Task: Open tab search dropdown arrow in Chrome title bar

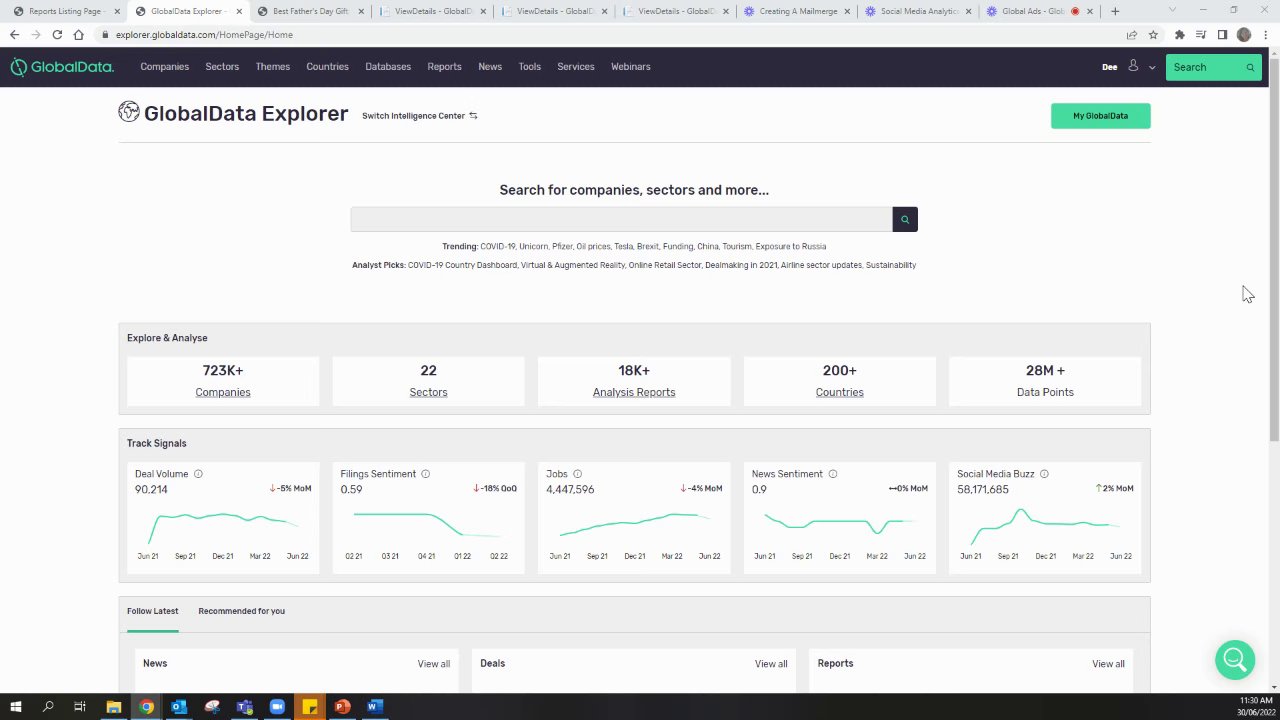Action: (1172, 10)
